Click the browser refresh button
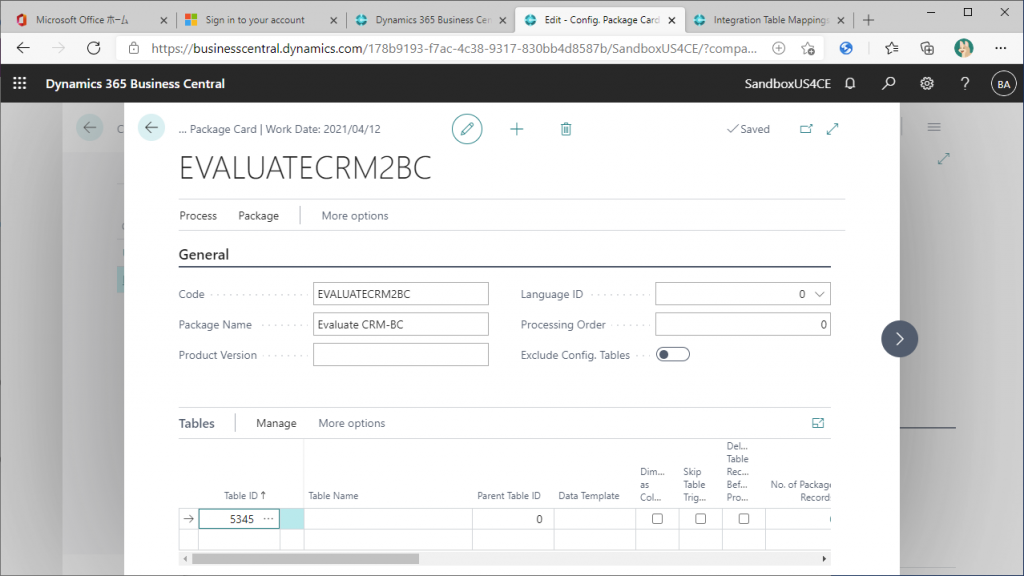 point(93,48)
